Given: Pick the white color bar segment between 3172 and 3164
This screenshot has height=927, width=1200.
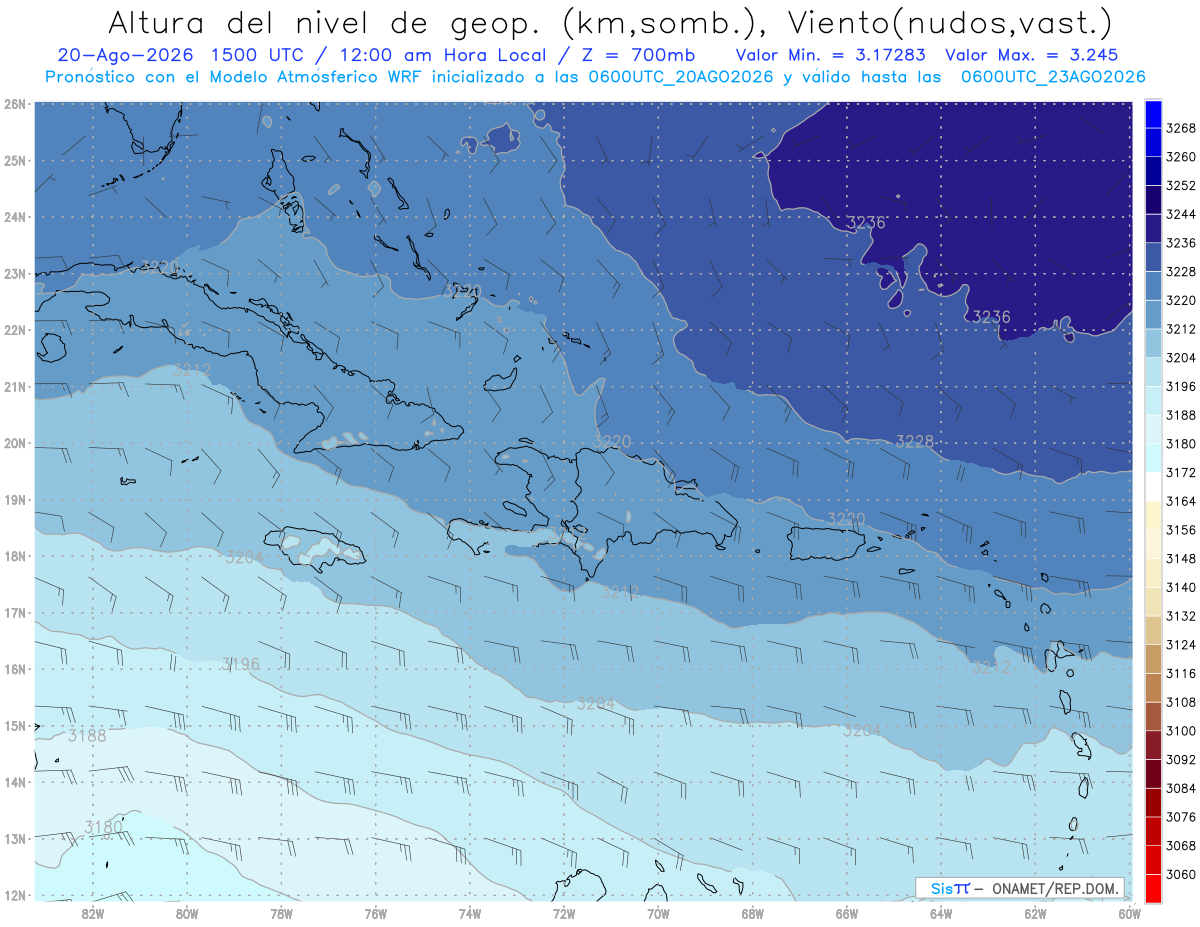Looking at the screenshot, I should 1154,486.
